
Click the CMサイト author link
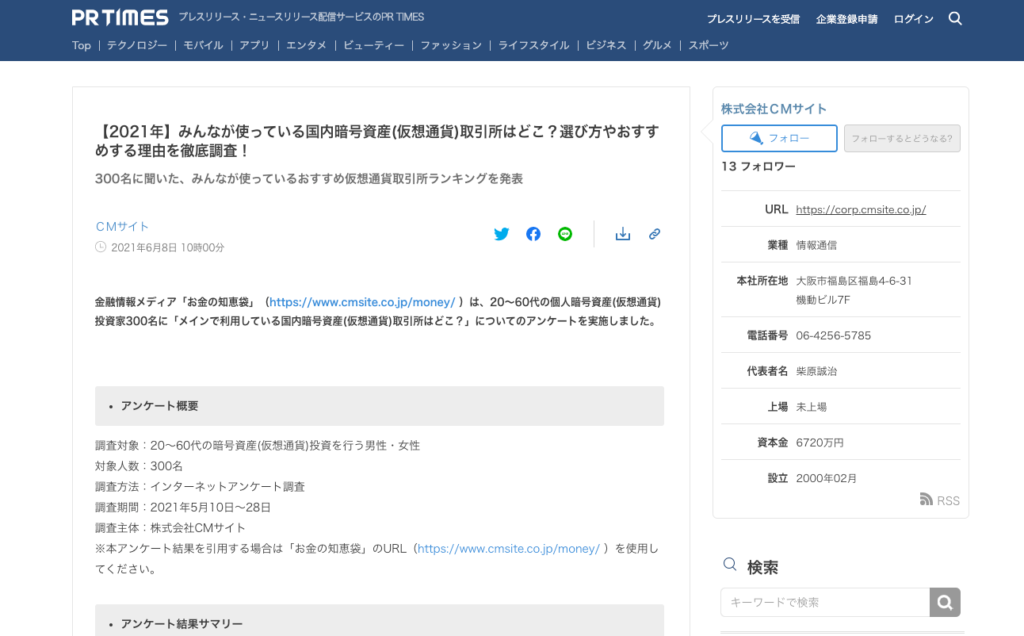[x=122, y=226]
